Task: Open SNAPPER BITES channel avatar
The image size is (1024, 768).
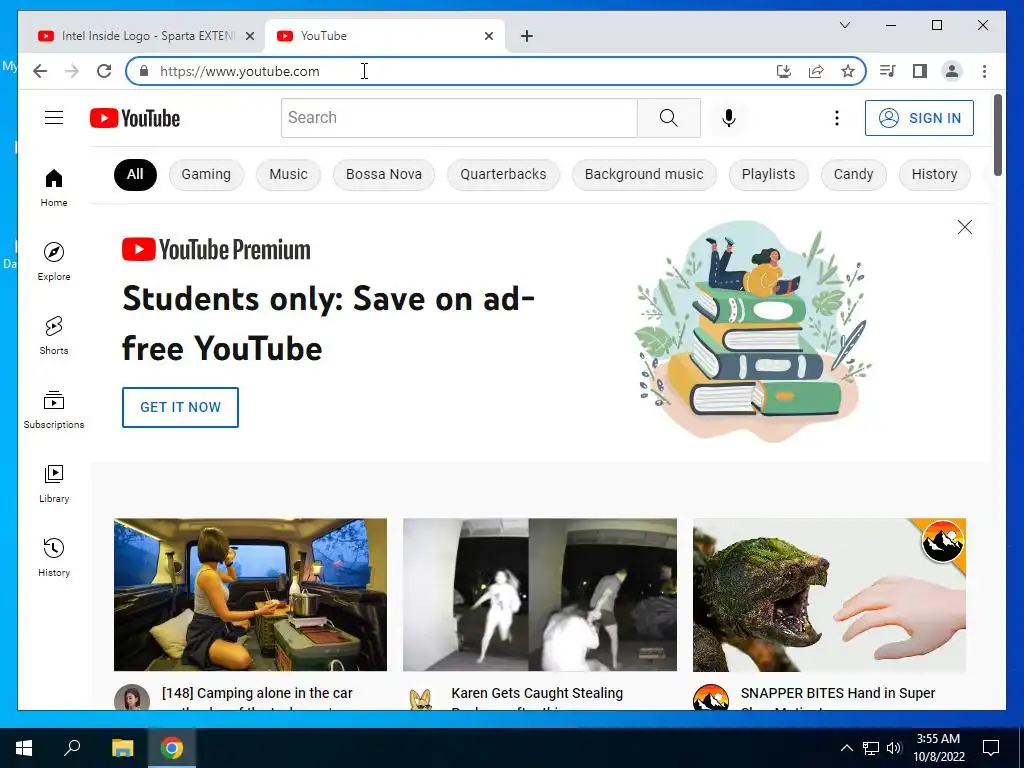Action: tap(711, 697)
